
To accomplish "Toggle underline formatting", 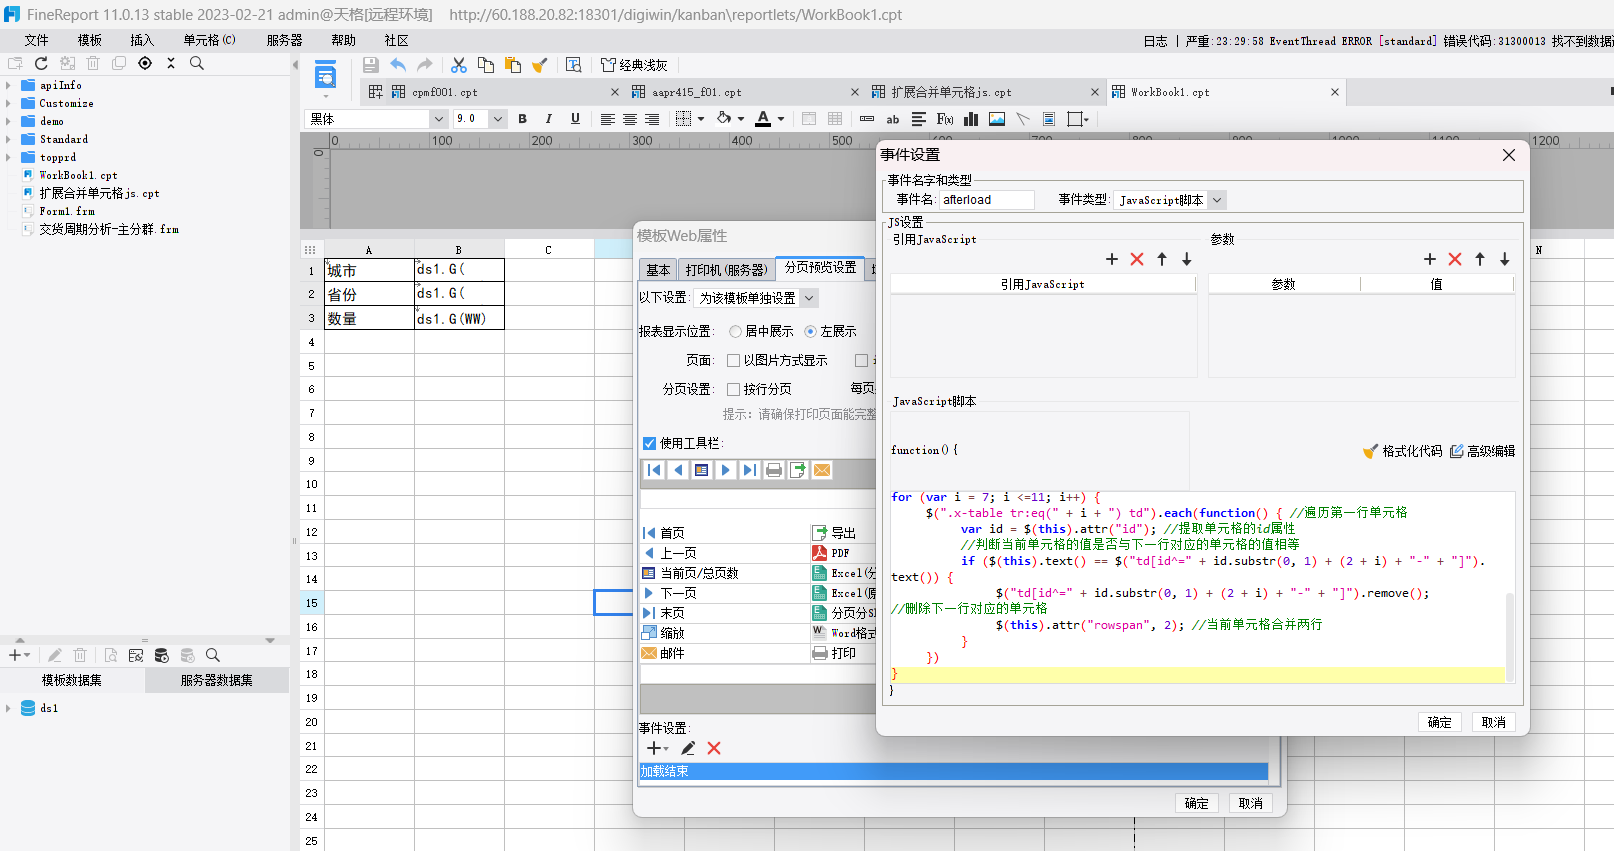I will (x=575, y=119).
